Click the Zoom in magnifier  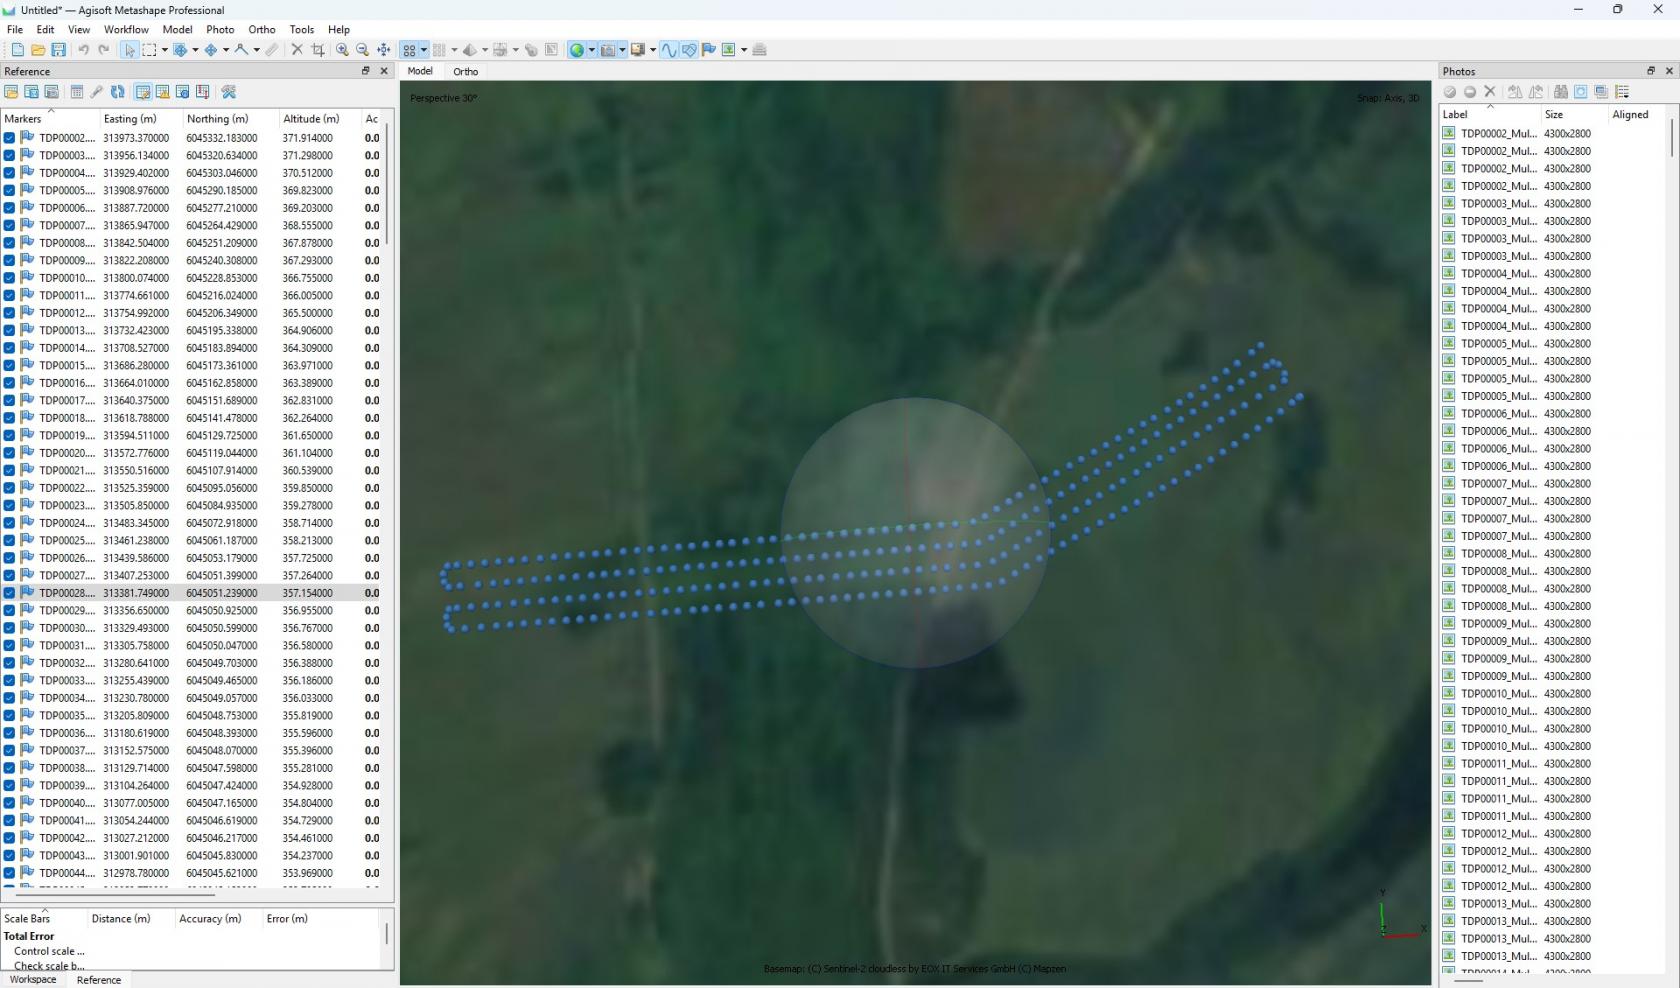[342, 50]
